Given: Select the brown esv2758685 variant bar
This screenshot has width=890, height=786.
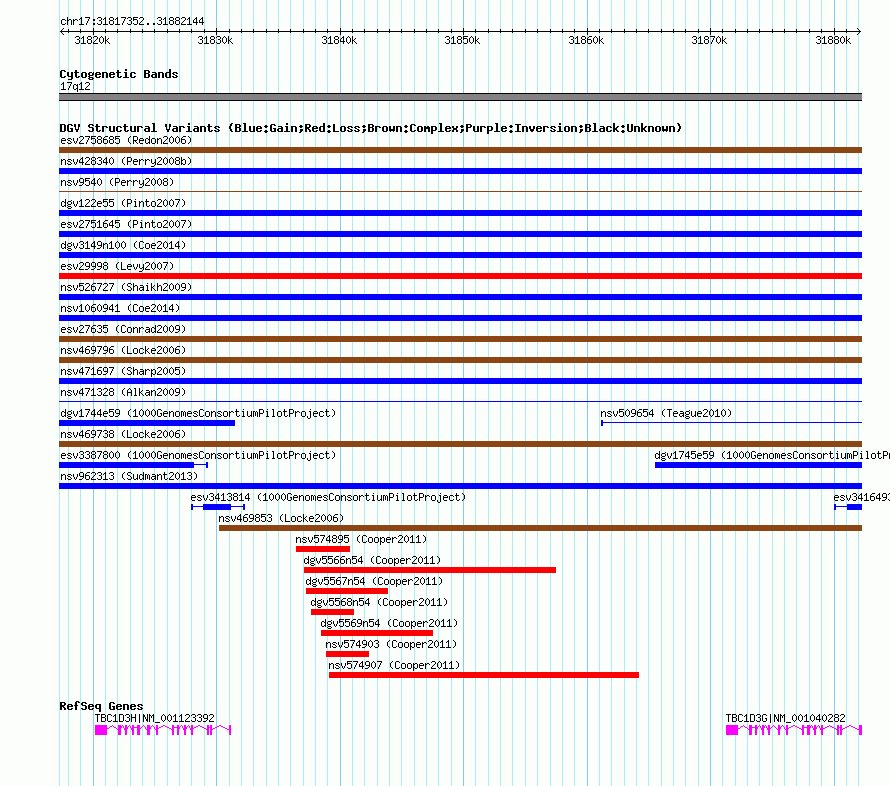Looking at the screenshot, I should coord(460,150).
